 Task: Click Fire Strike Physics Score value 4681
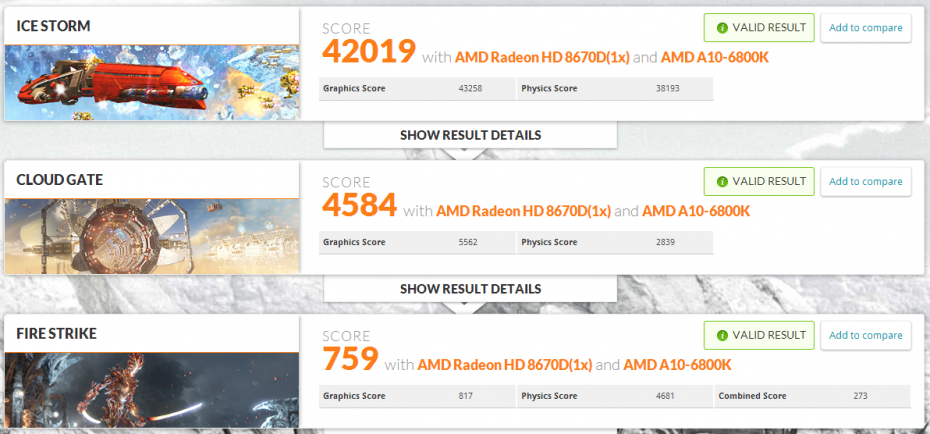tap(666, 396)
